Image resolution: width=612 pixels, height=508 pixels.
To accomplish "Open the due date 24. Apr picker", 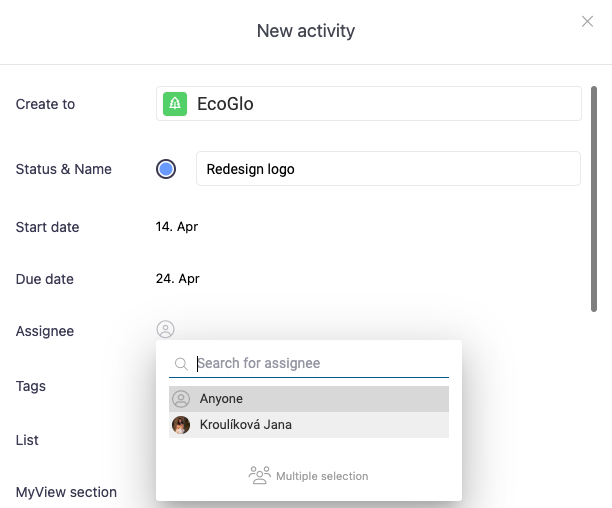I will pos(178,279).
